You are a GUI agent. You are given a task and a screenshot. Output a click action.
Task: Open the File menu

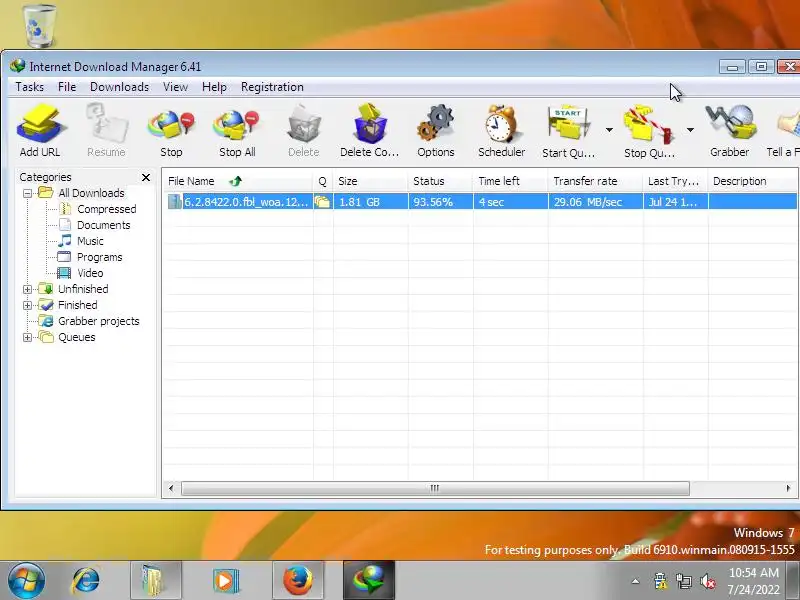point(67,87)
